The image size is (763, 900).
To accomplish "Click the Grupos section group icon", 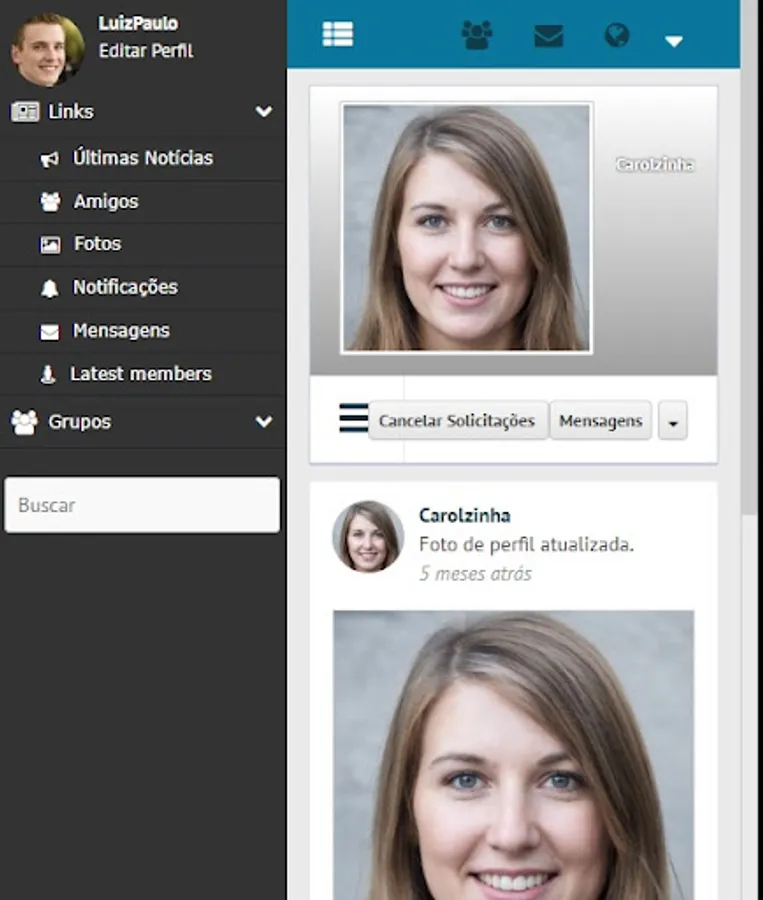I will [x=25, y=422].
